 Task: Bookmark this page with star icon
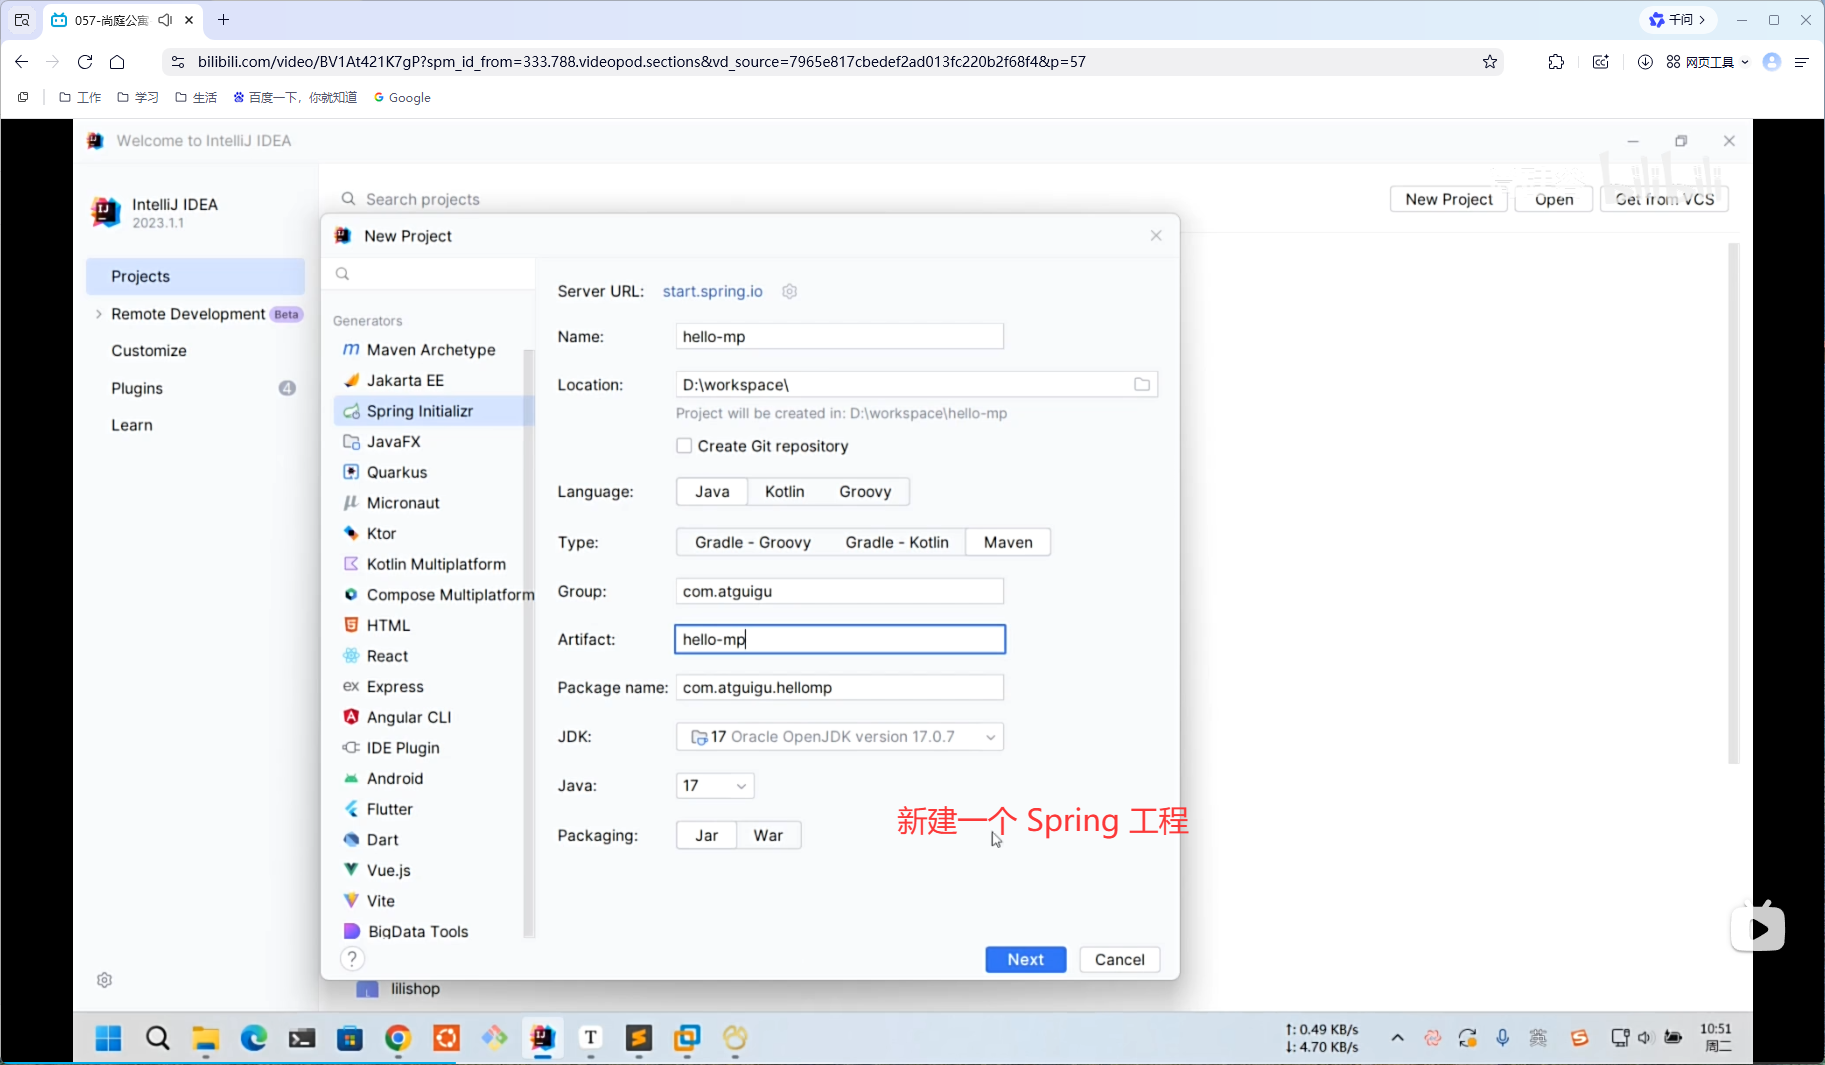1490,62
